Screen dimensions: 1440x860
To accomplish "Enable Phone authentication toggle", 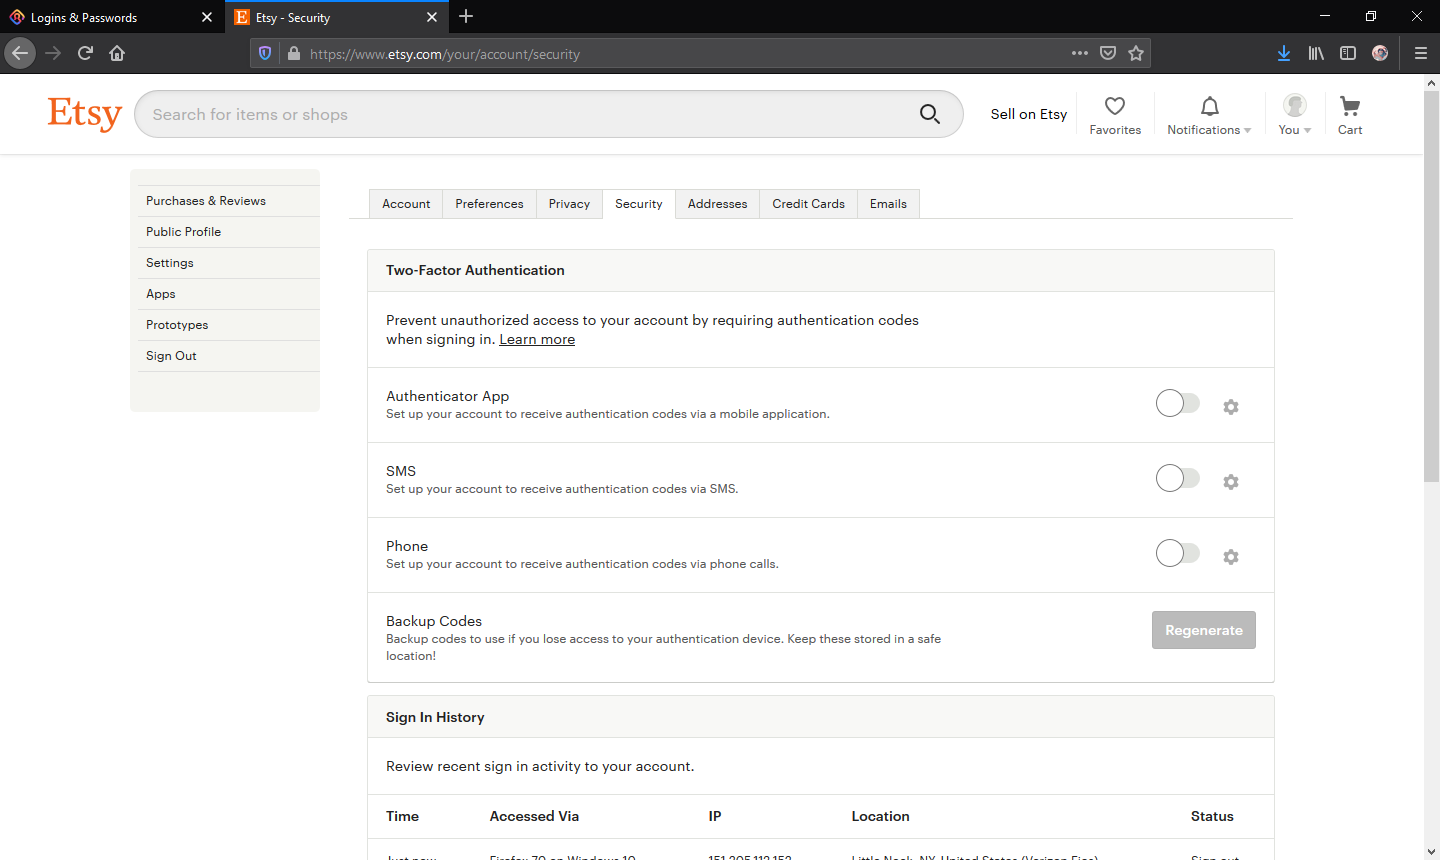I will pyautogui.click(x=1178, y=553).
